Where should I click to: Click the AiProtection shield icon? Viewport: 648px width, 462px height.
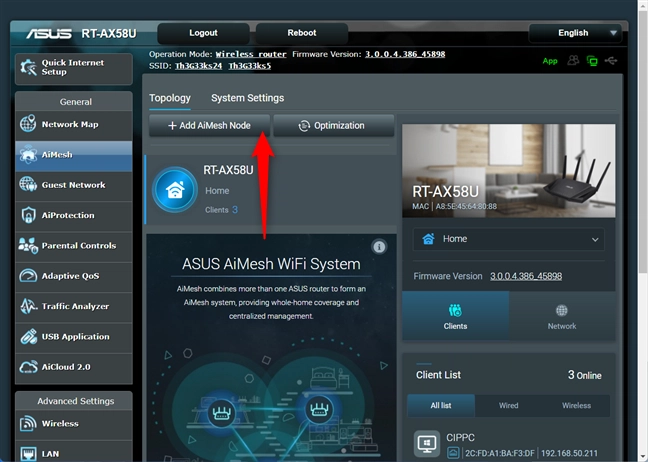tap(28, 215)
